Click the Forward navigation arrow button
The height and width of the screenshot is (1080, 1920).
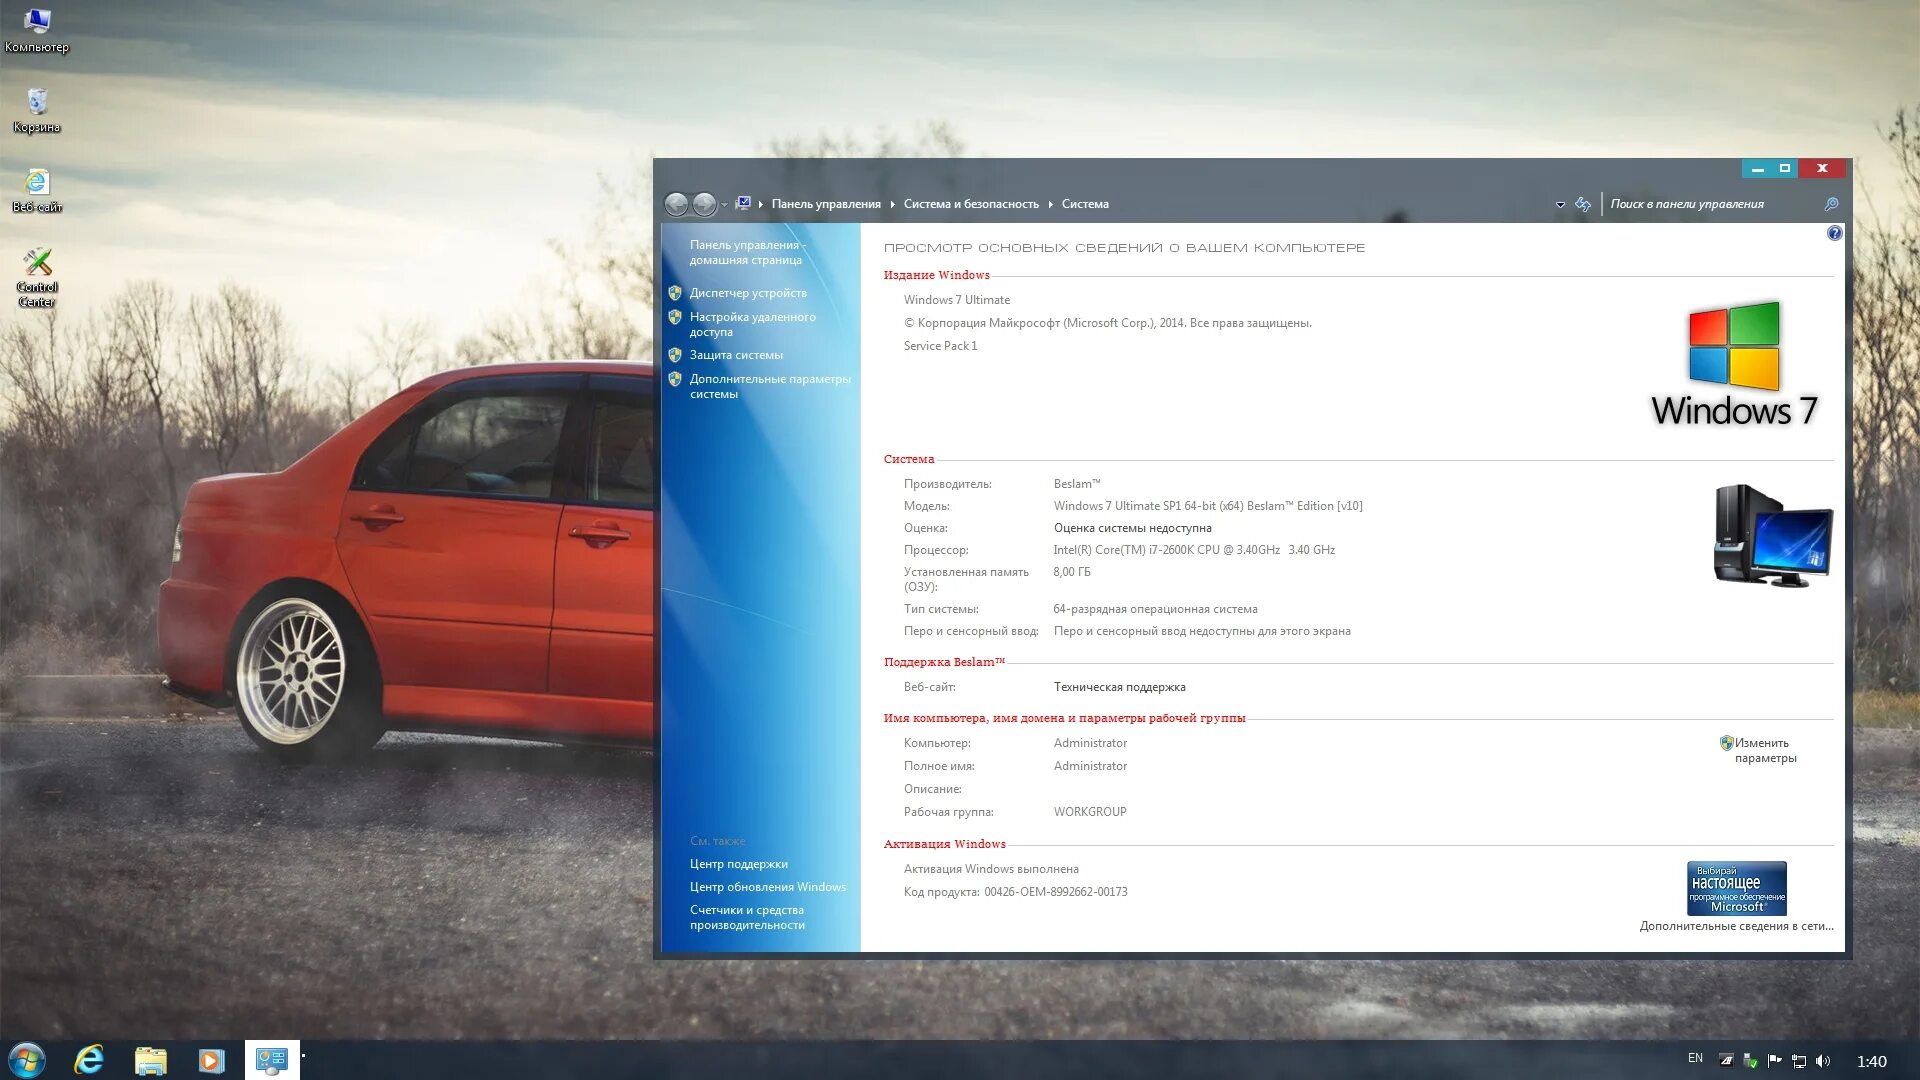(704, 204)
